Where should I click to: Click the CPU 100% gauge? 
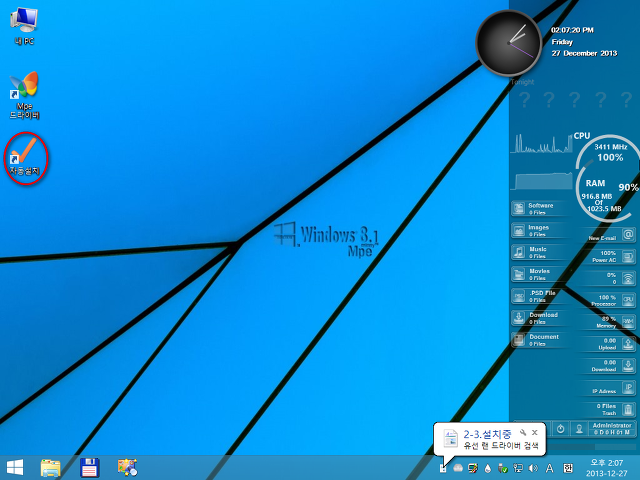coord(610,153)
